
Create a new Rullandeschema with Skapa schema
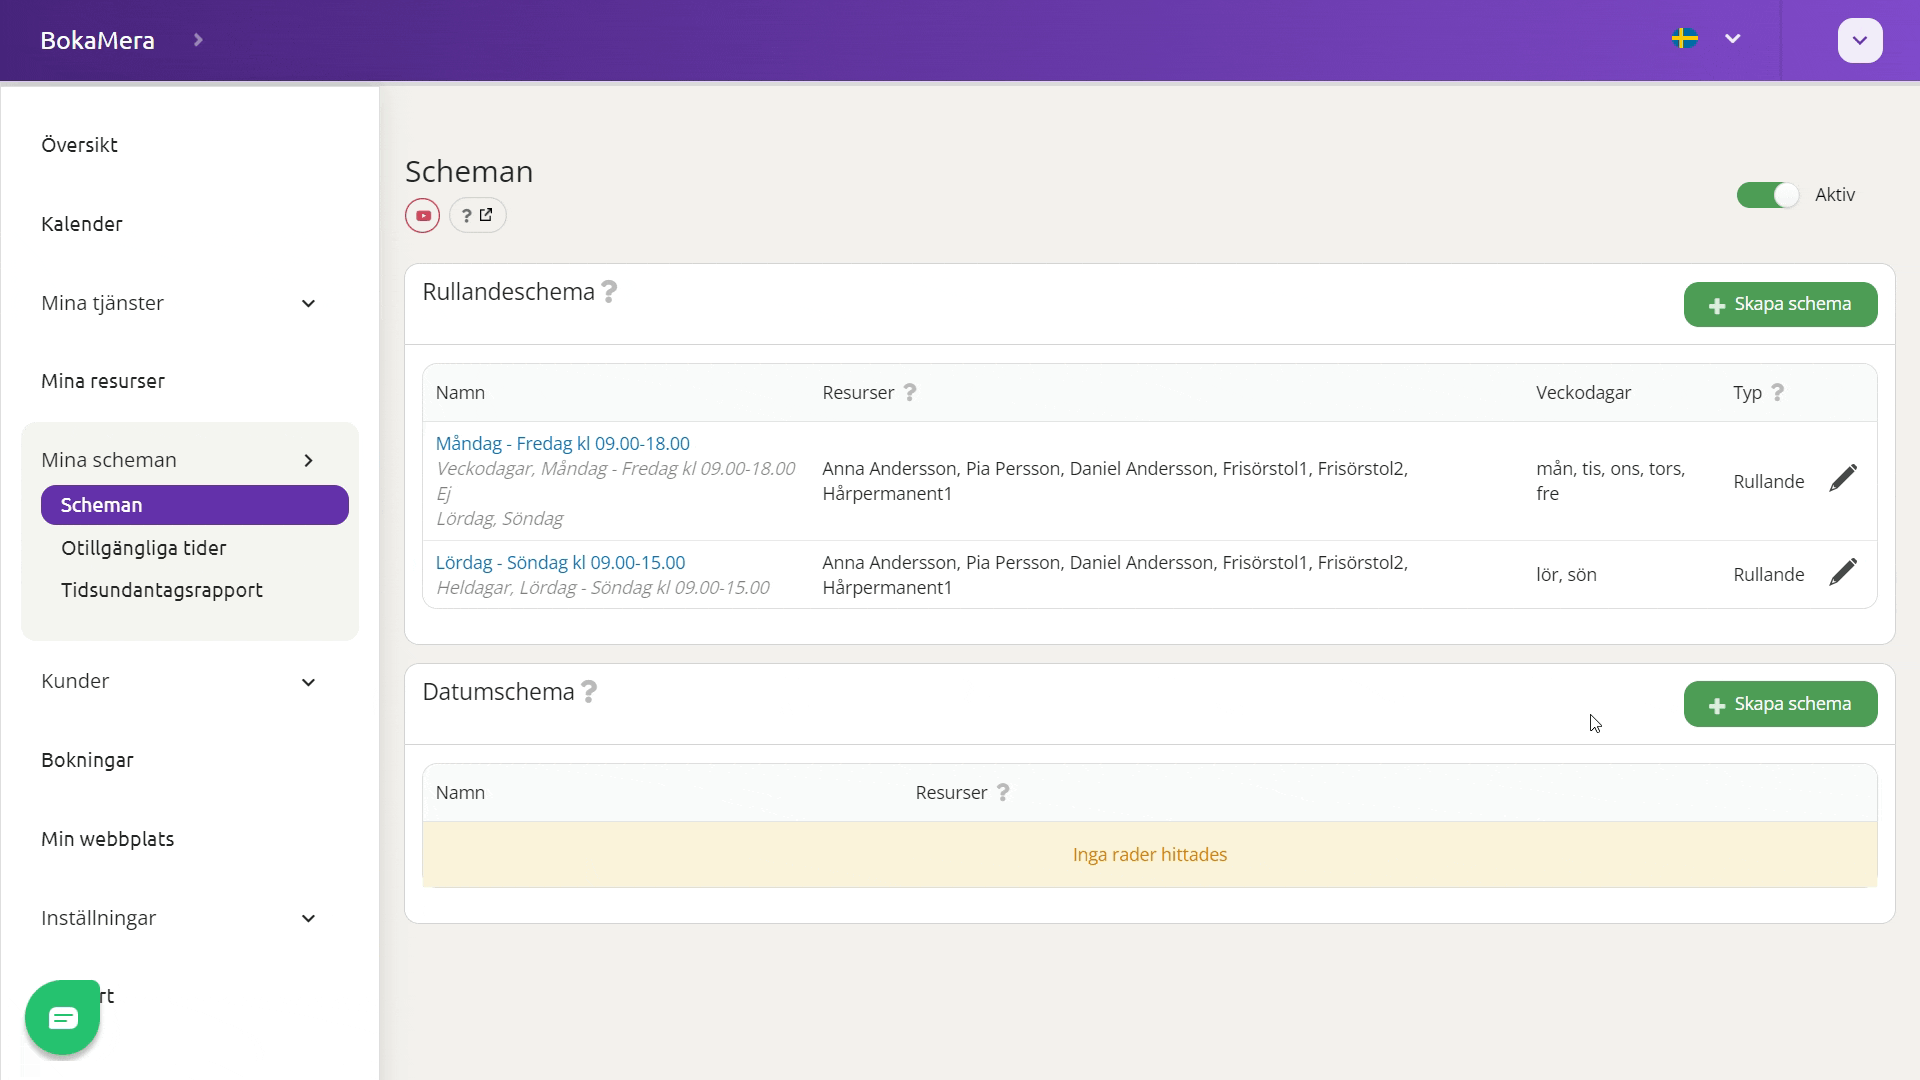tap(1780, 304)
